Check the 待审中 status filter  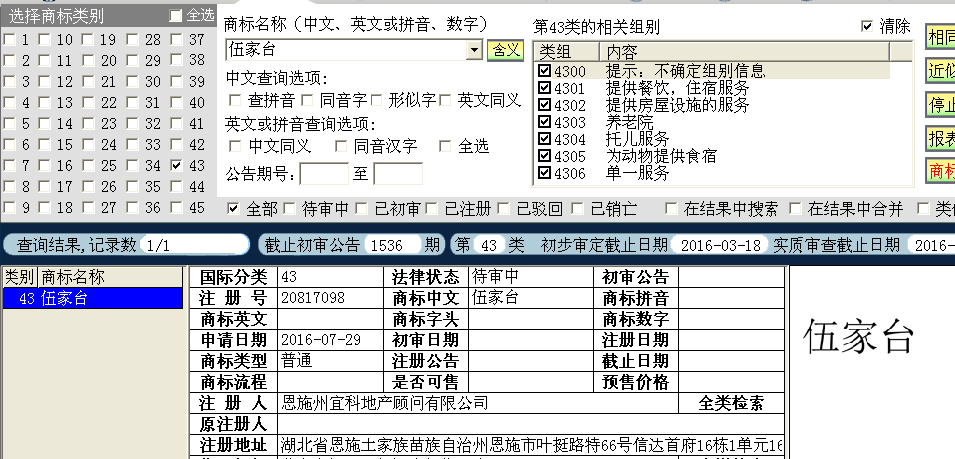point(289,209)
